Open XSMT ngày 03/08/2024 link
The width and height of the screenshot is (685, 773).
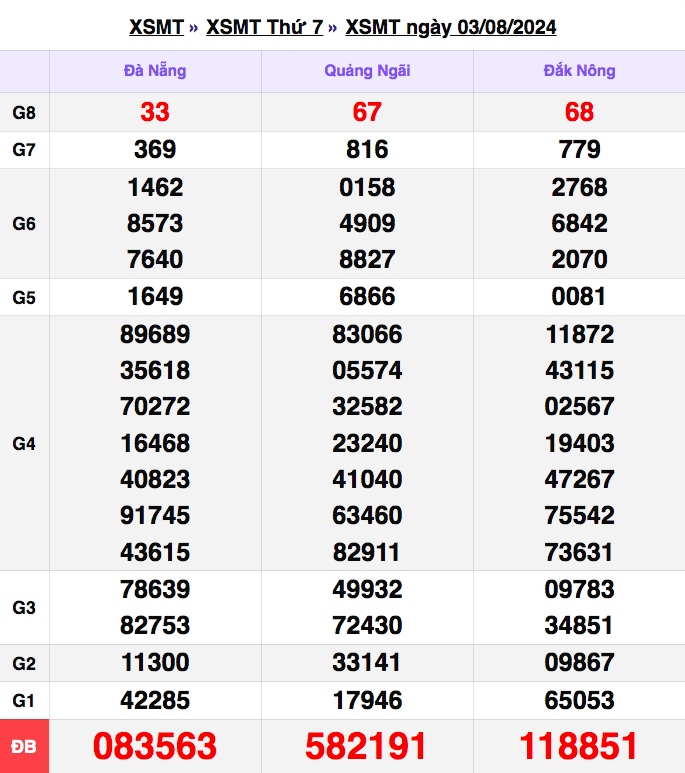click(450, 27)
